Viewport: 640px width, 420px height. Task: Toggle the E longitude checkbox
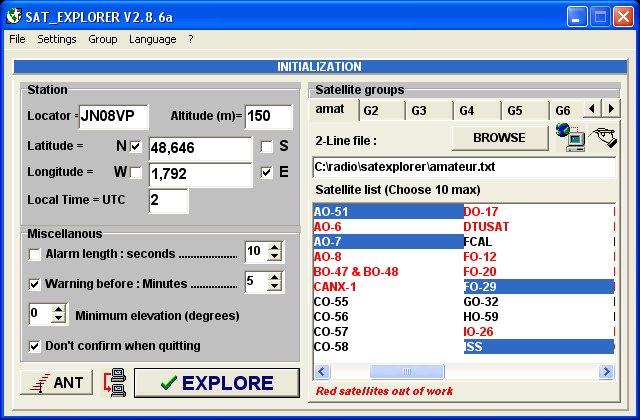click(267, 172)
